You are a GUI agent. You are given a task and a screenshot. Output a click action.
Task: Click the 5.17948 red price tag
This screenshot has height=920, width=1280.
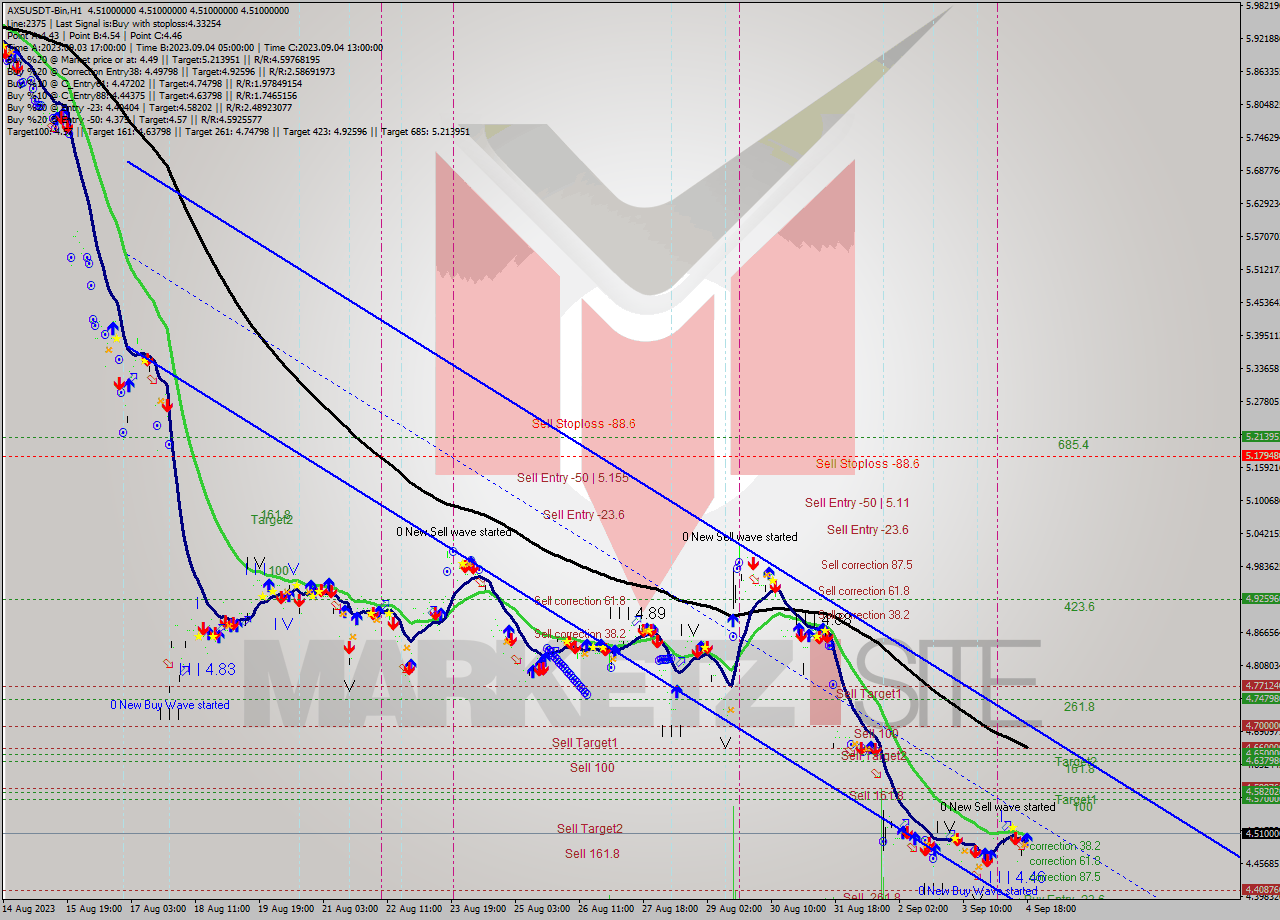pyautogui.click(x=1260, y=455)
